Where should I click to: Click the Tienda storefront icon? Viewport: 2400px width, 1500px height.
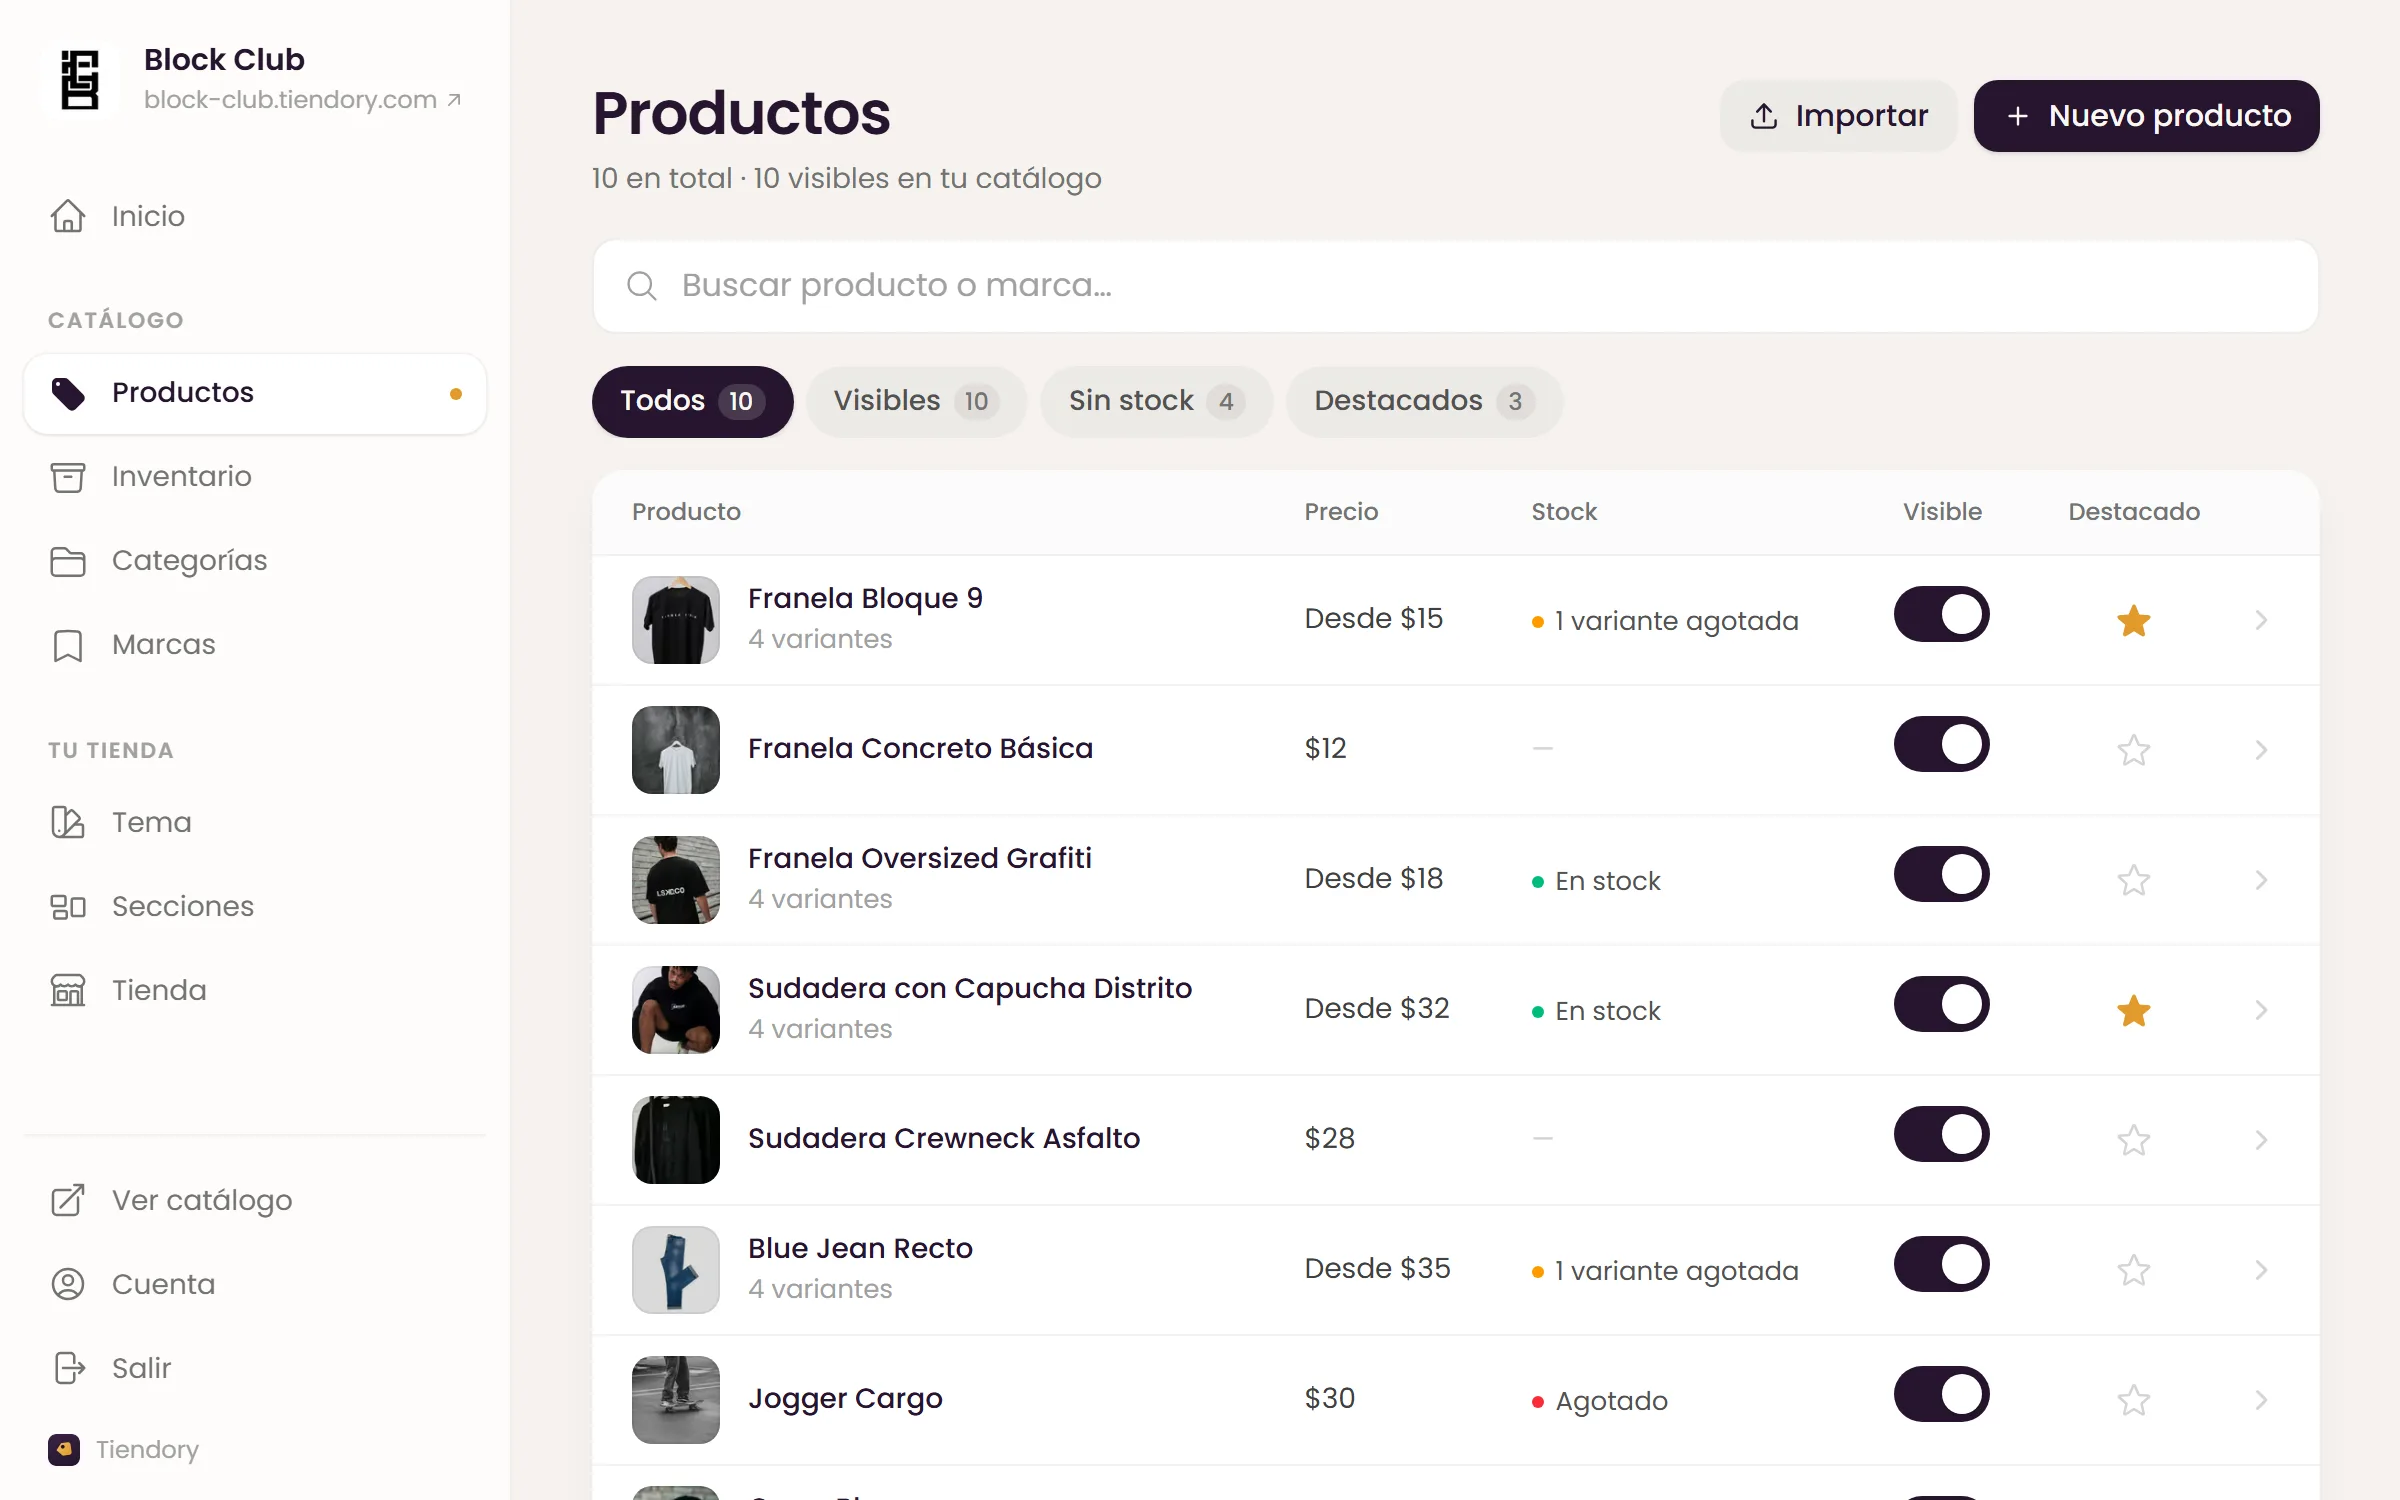point(68,990)
